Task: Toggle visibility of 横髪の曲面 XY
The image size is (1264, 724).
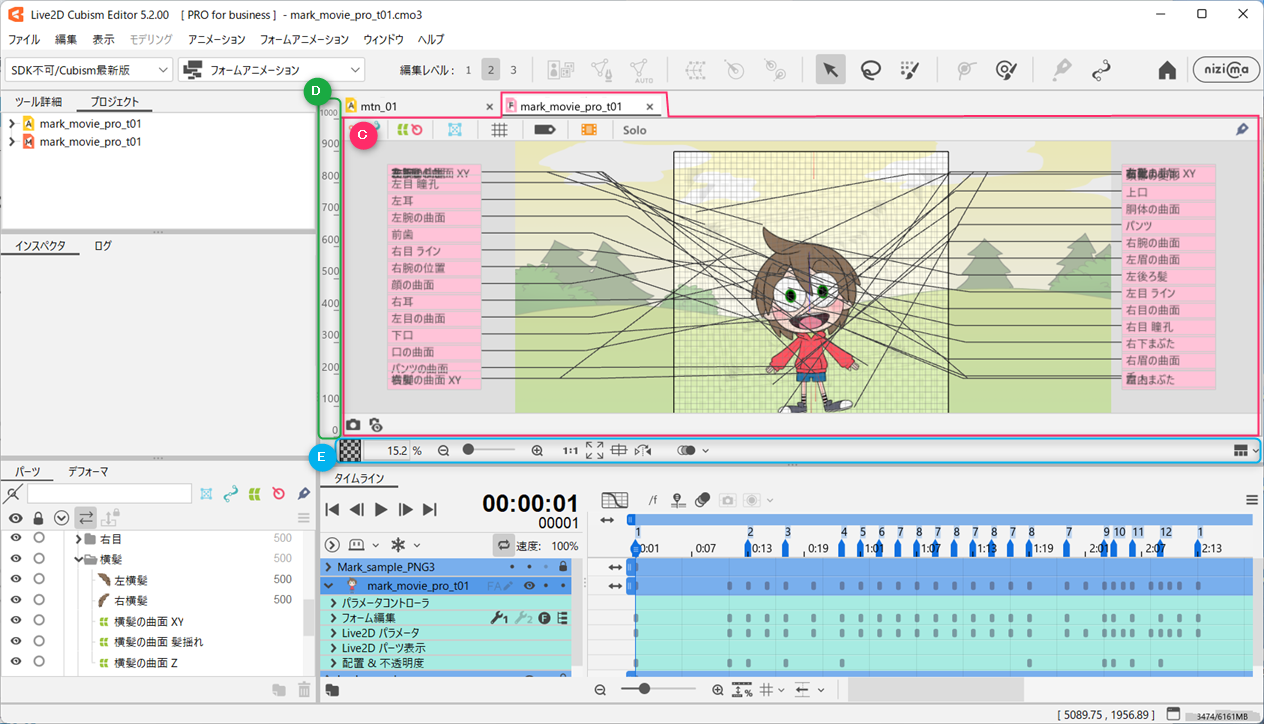Action: (15, 621)
